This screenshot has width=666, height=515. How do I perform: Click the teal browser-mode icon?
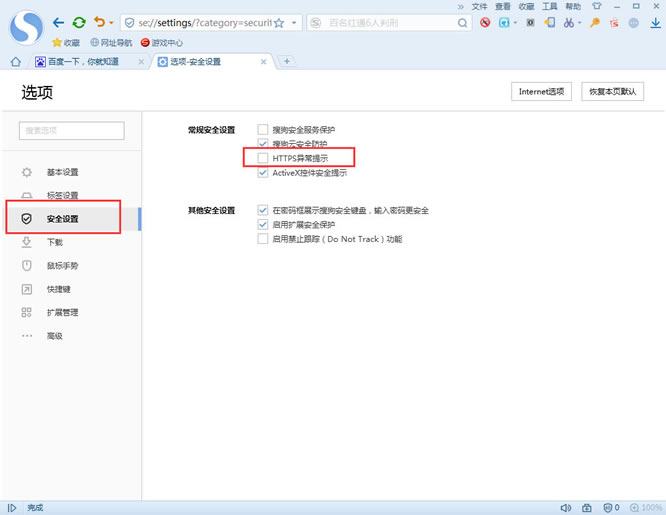click(x=504, y=23)
